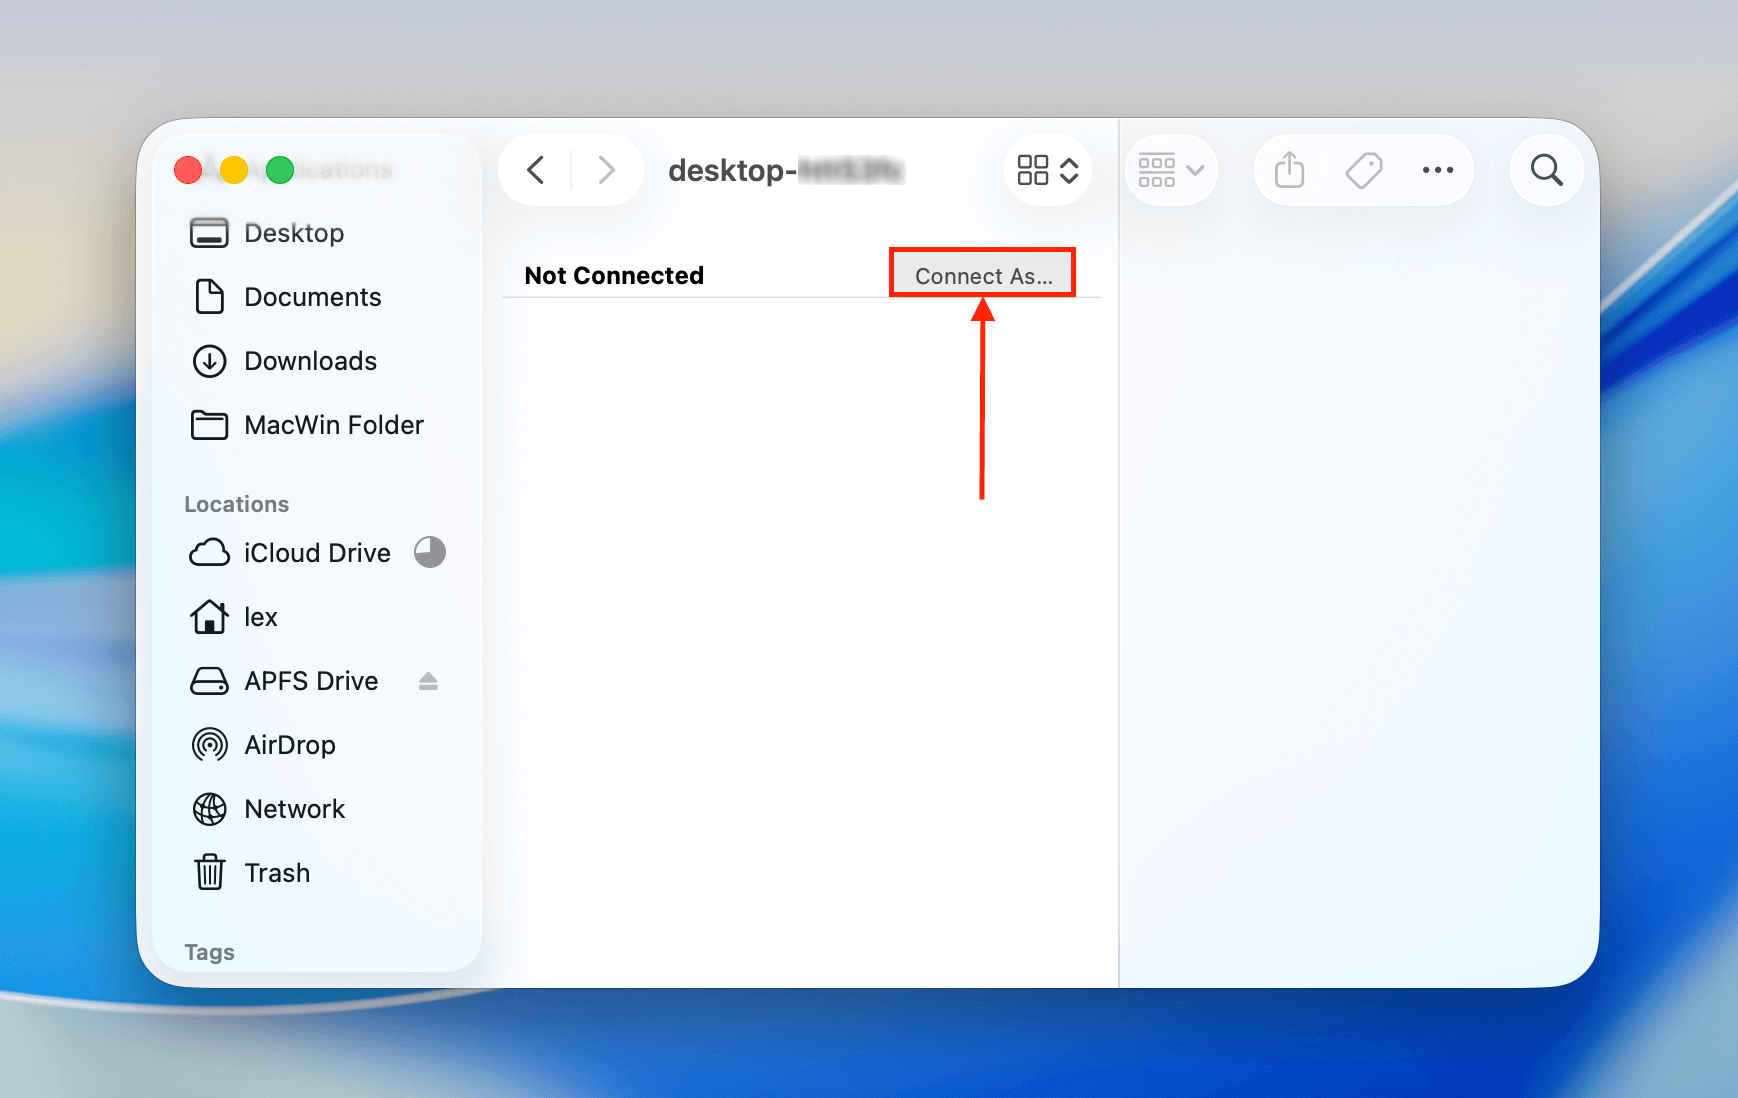Expand the group-by options dropdown
This screenshot has height=1098, width=1738.
(x=1171, y=170)
